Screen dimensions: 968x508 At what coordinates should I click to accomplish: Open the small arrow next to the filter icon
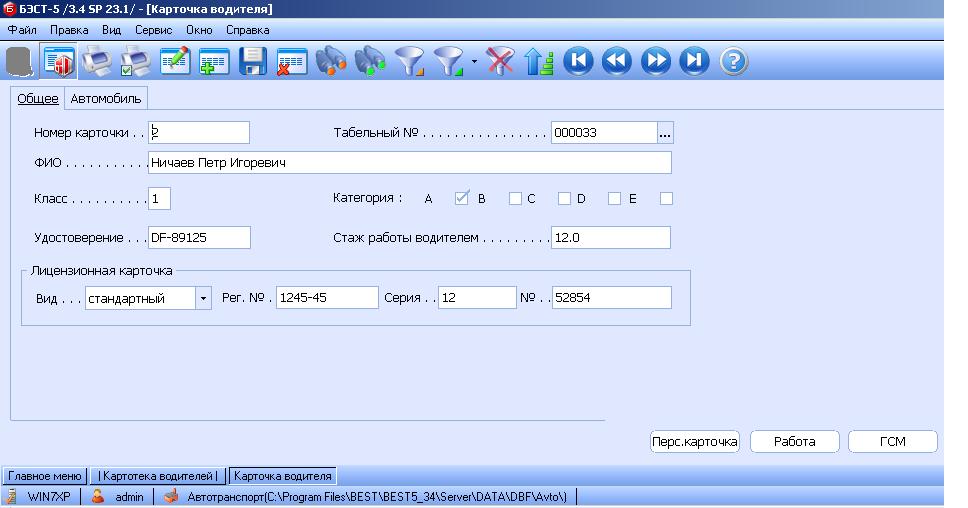(474, 62)
